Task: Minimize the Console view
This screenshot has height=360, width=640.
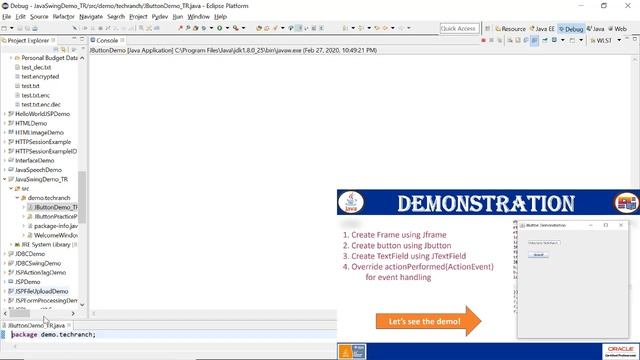Action: point(627,38)
